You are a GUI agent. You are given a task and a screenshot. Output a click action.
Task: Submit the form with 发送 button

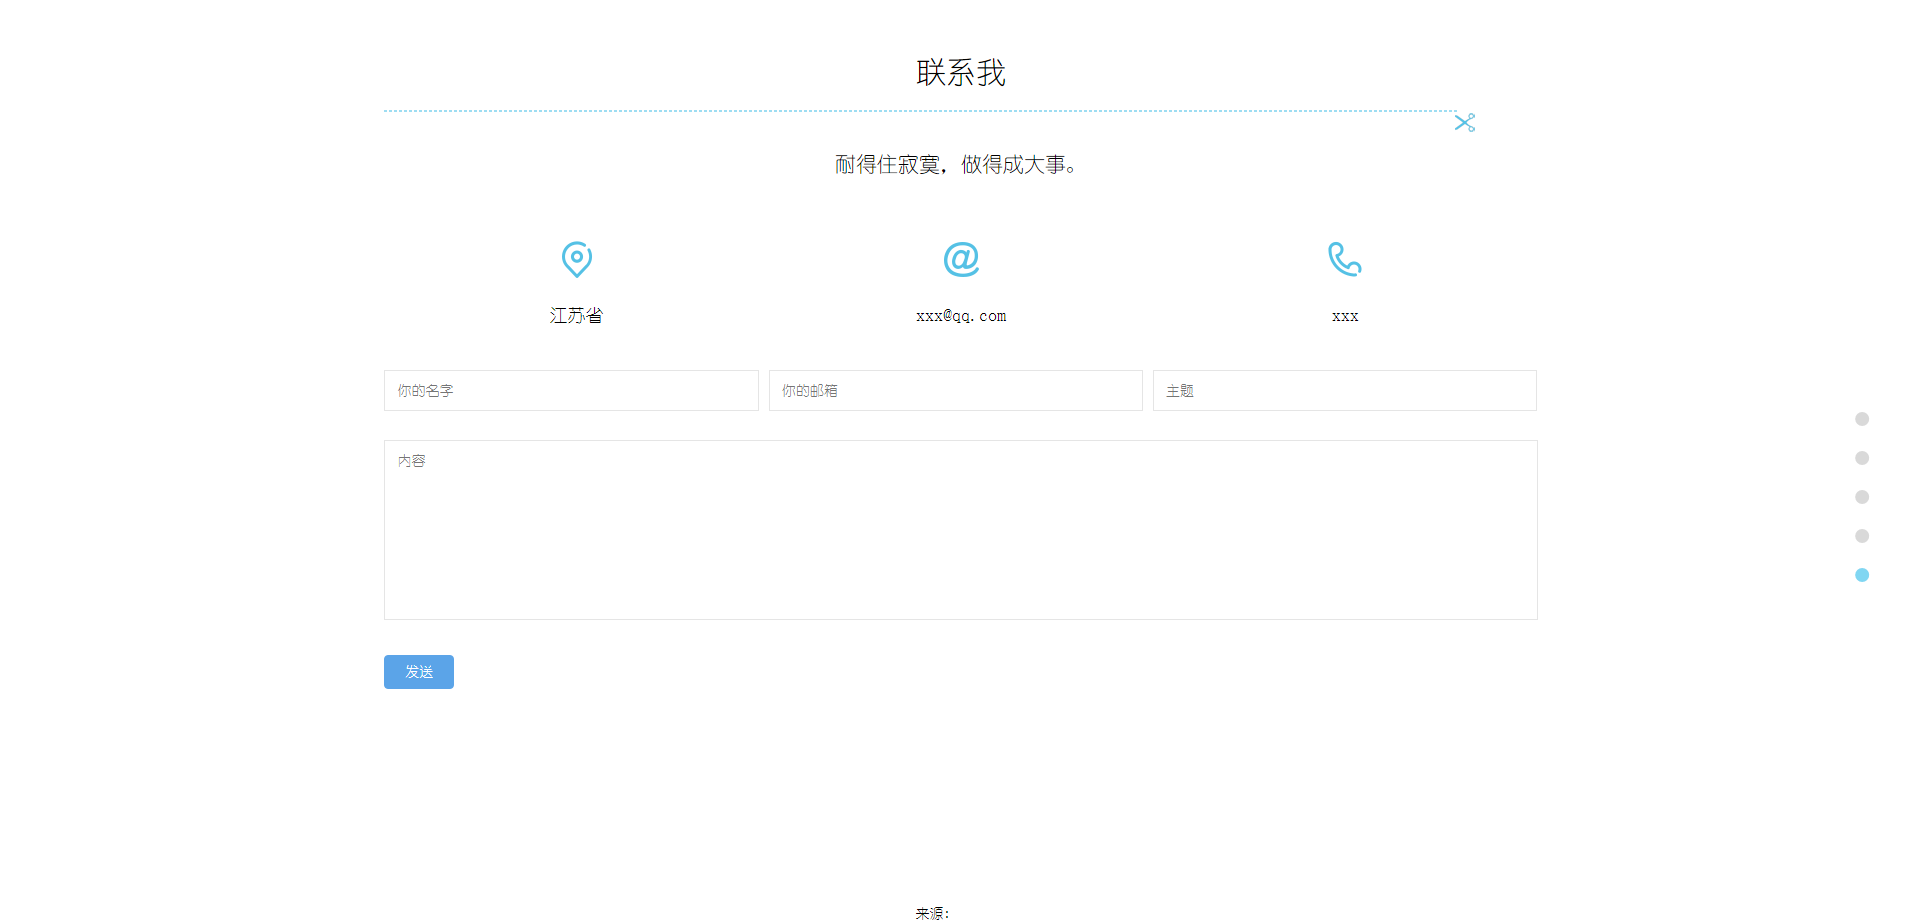point(419,672)
